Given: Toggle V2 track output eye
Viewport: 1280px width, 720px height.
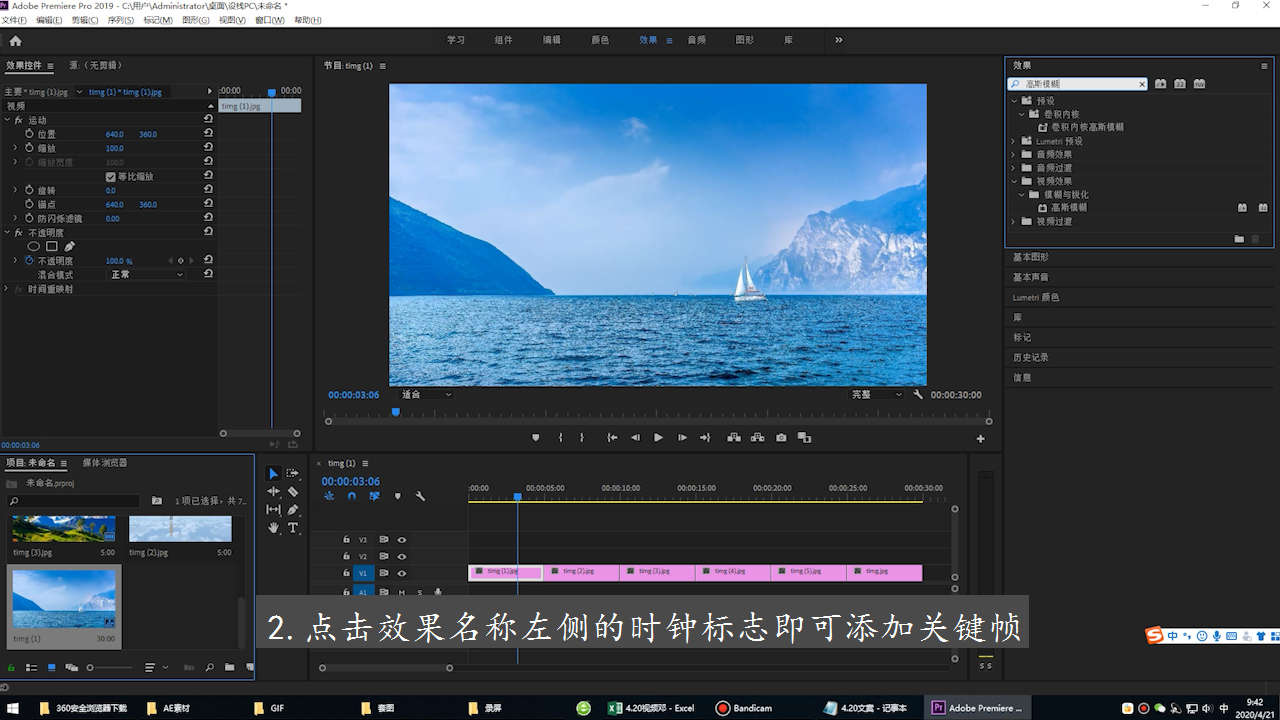Looking at the screenshot, I should [x=402, y=556].
